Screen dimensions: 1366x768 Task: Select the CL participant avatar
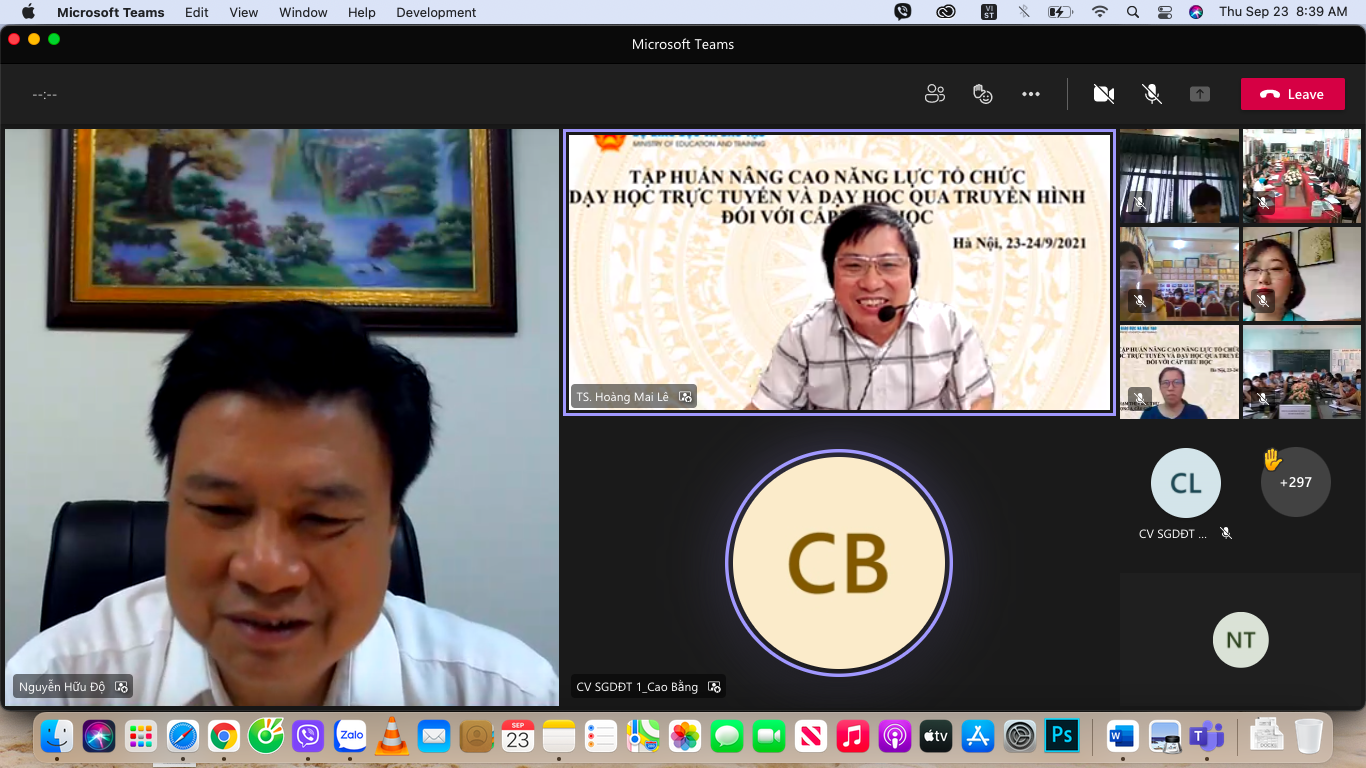[x=1185, y=484]
